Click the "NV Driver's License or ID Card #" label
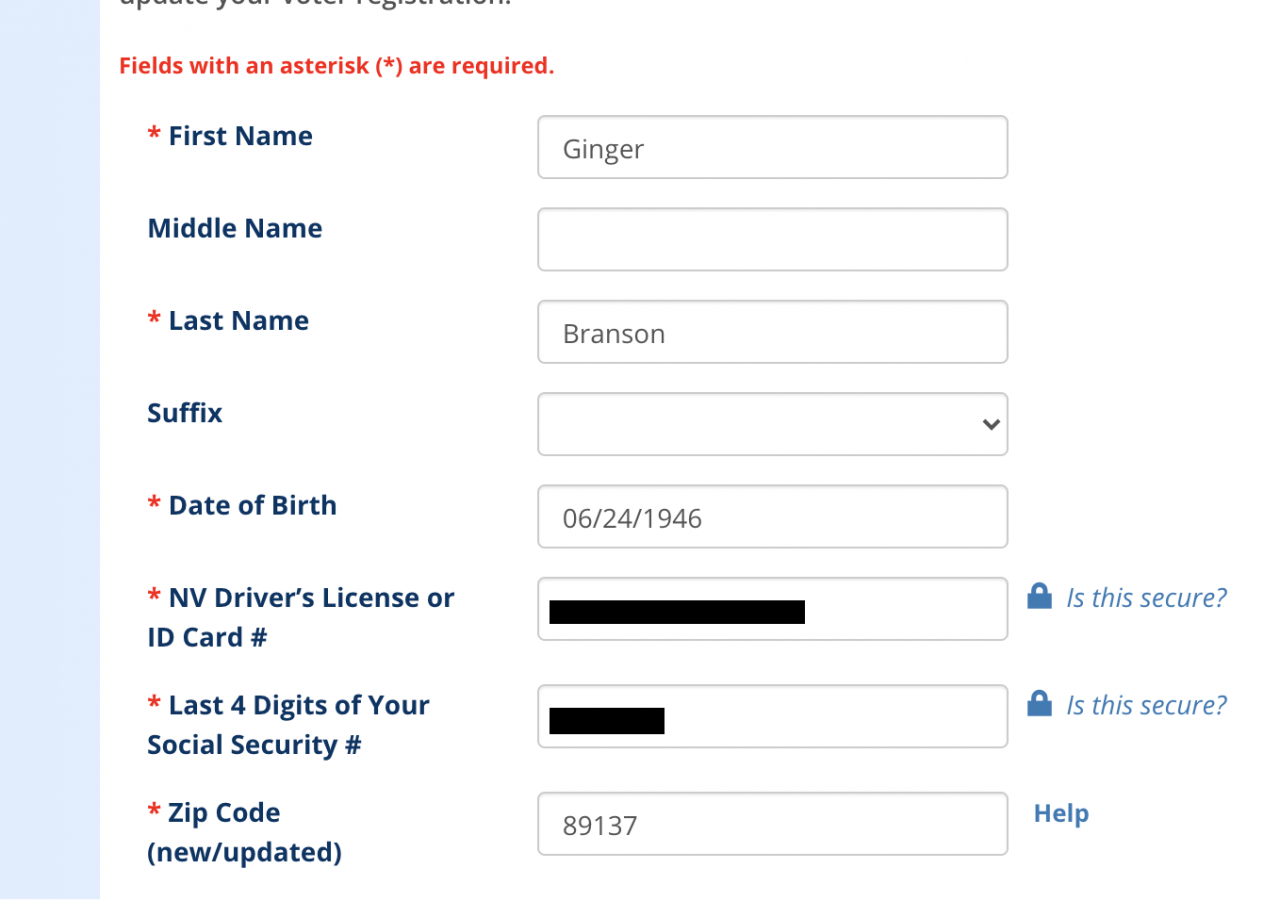This screenshot has width=1280, height=901. pyautogui.click(x=300, y=617)
